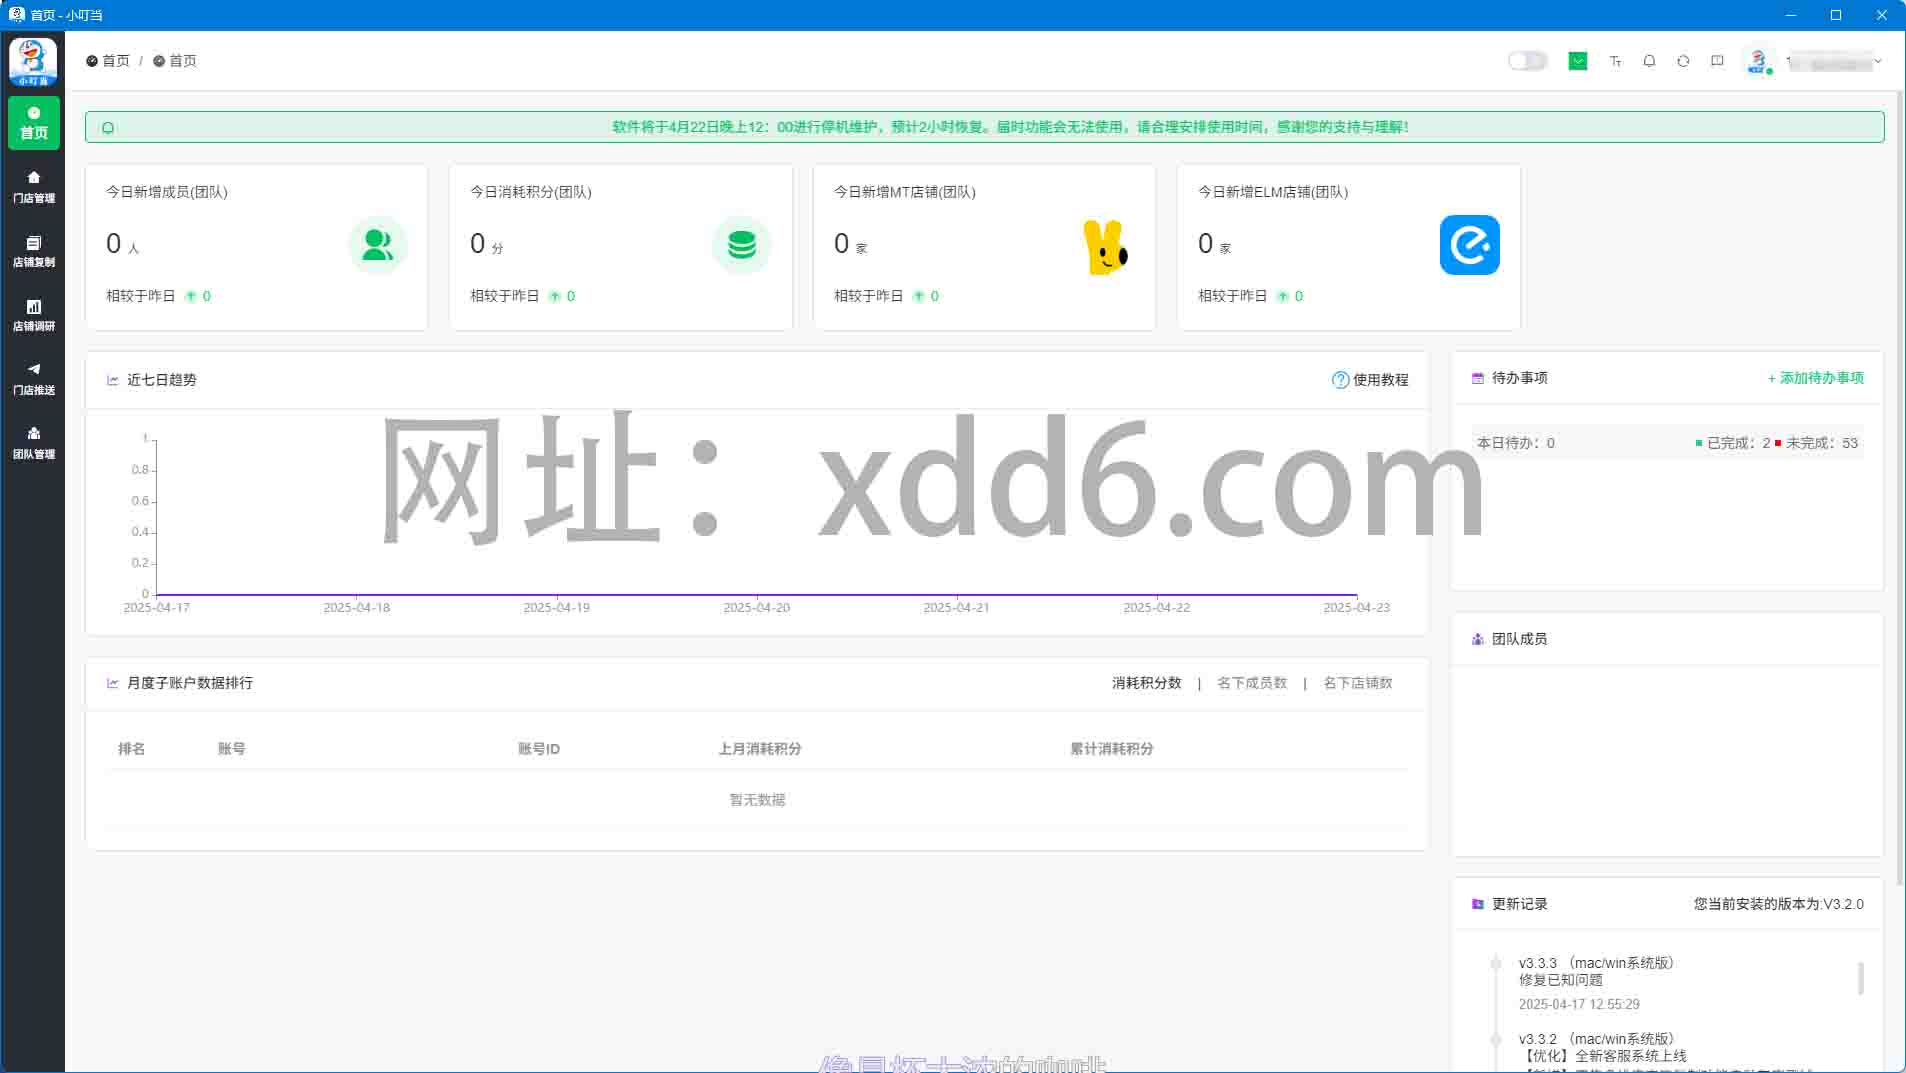Click the notification bell icon
Viewport: 1906px width, 1073px height.
[x=1649, y=61]
